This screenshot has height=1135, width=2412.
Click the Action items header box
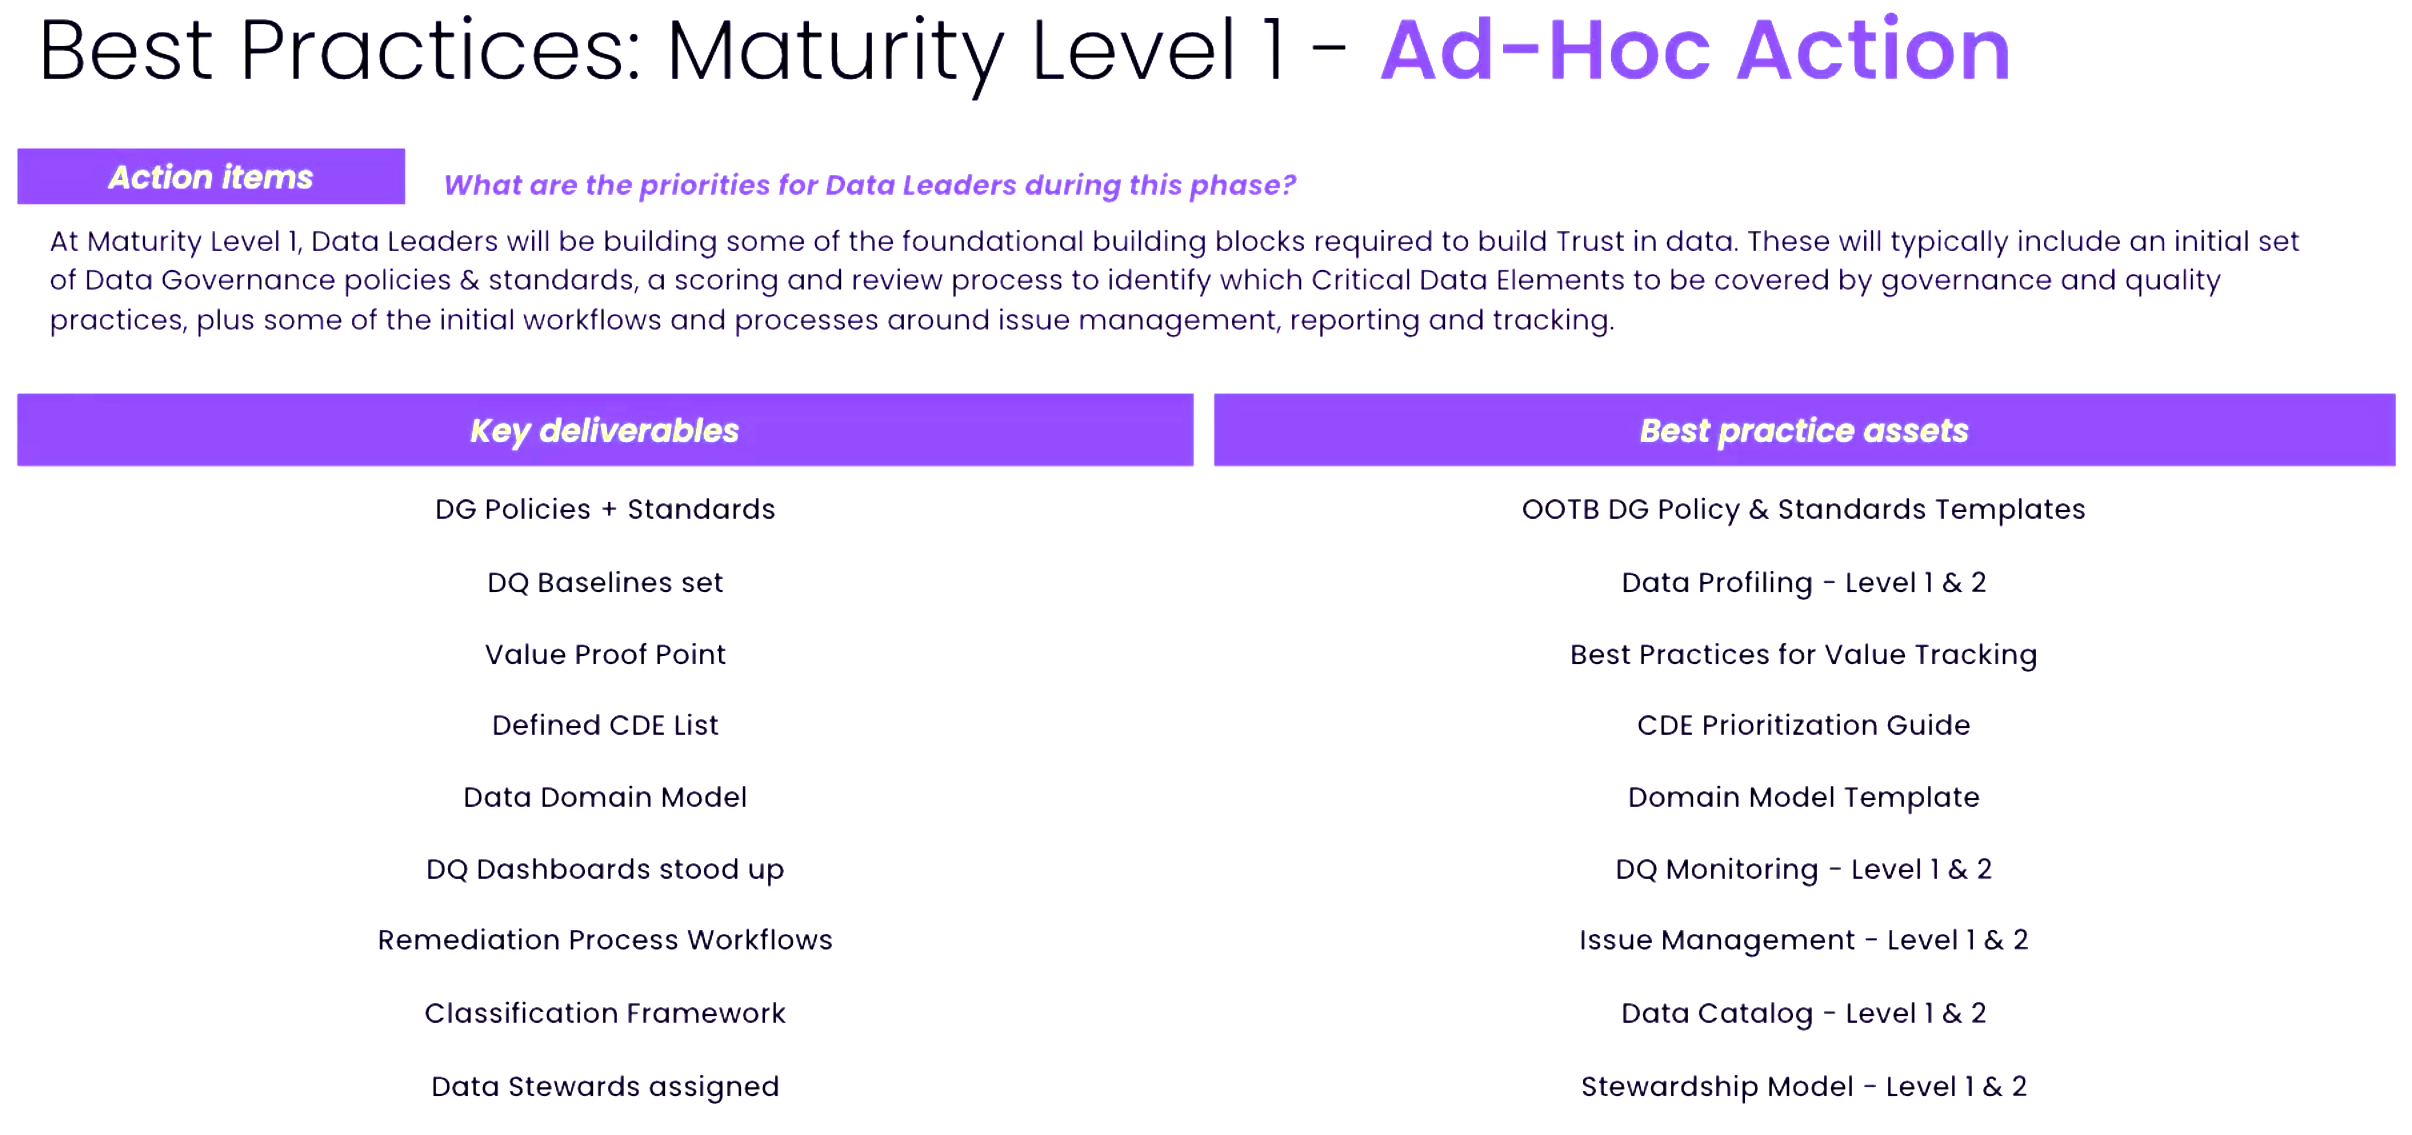click(211, 177)
